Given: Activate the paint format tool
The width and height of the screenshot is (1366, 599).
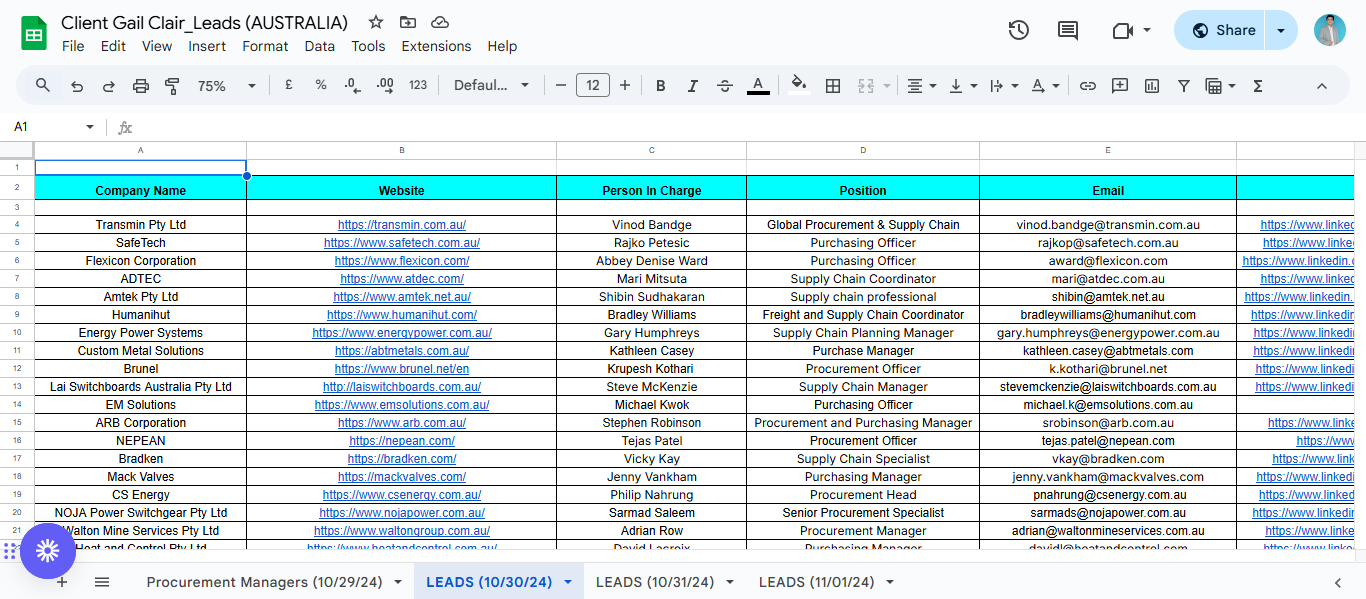Looking at the screenshot, I should (172, 86).
